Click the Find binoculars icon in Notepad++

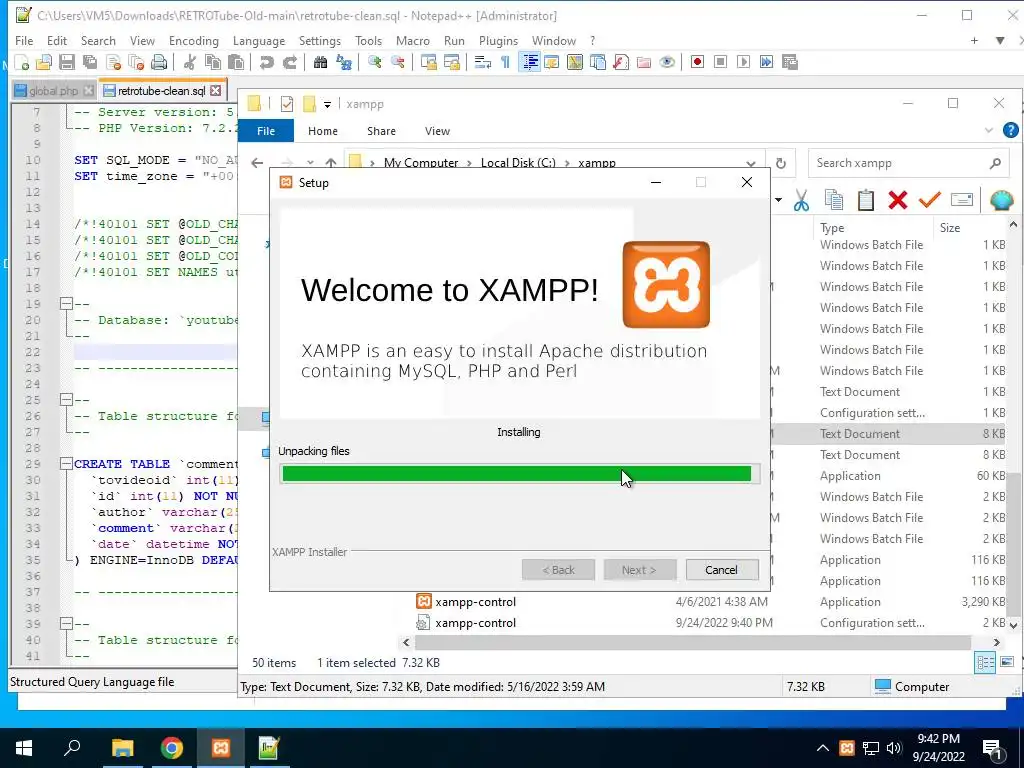[x=320, y=63]
